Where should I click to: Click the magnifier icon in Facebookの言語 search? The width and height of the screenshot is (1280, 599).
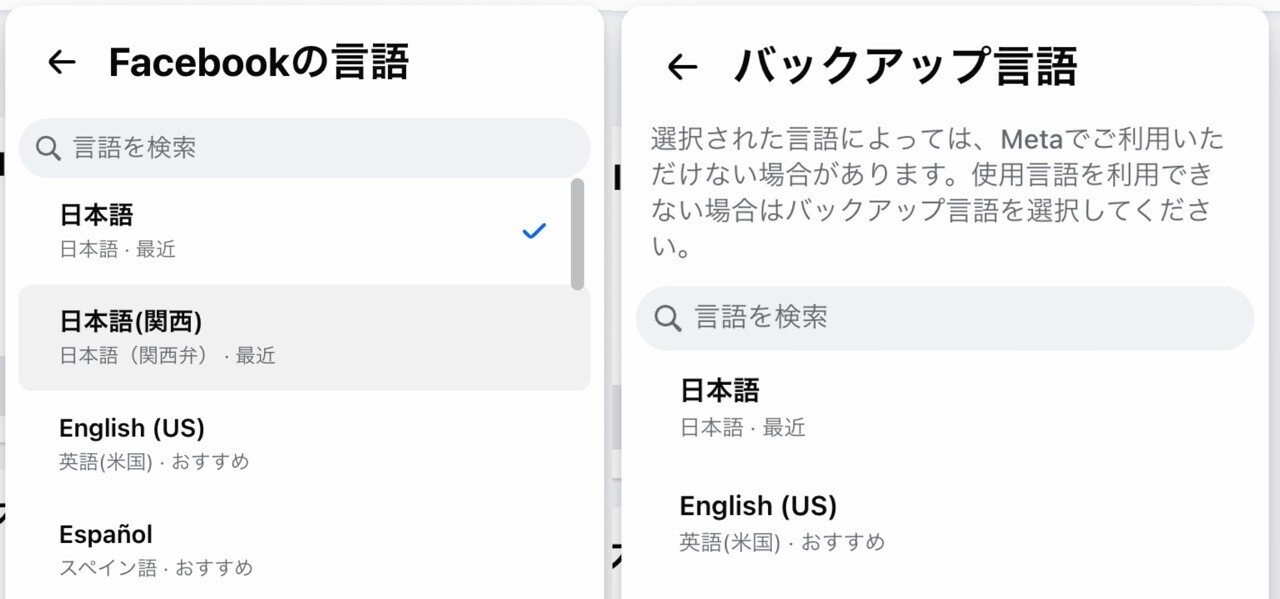tap(48, 148)
